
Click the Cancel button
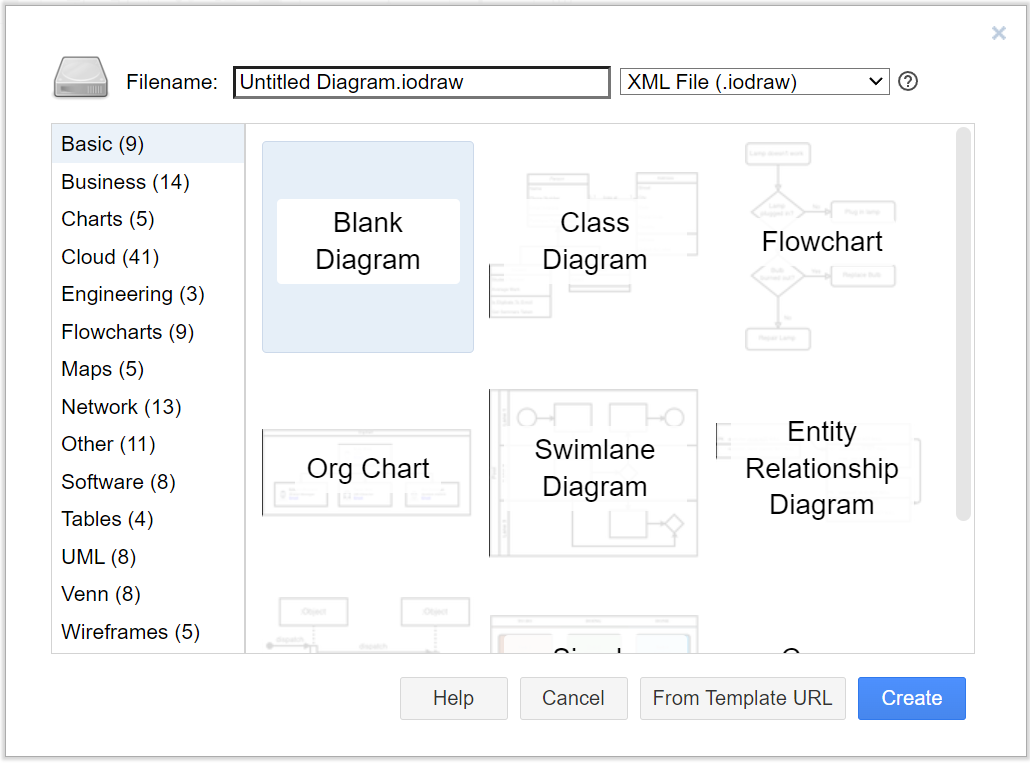pyautogui.click(x=574, y=698)
